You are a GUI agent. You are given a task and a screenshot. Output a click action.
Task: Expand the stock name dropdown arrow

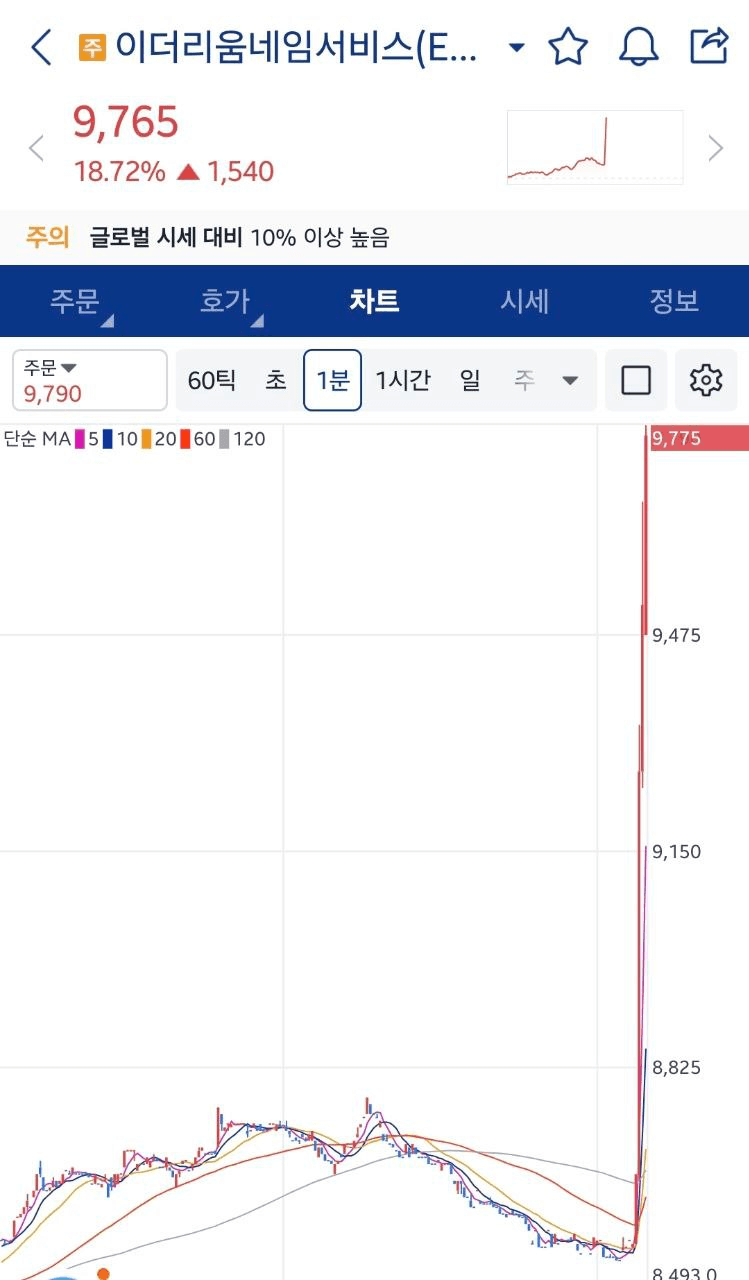(x=516, y=47)
